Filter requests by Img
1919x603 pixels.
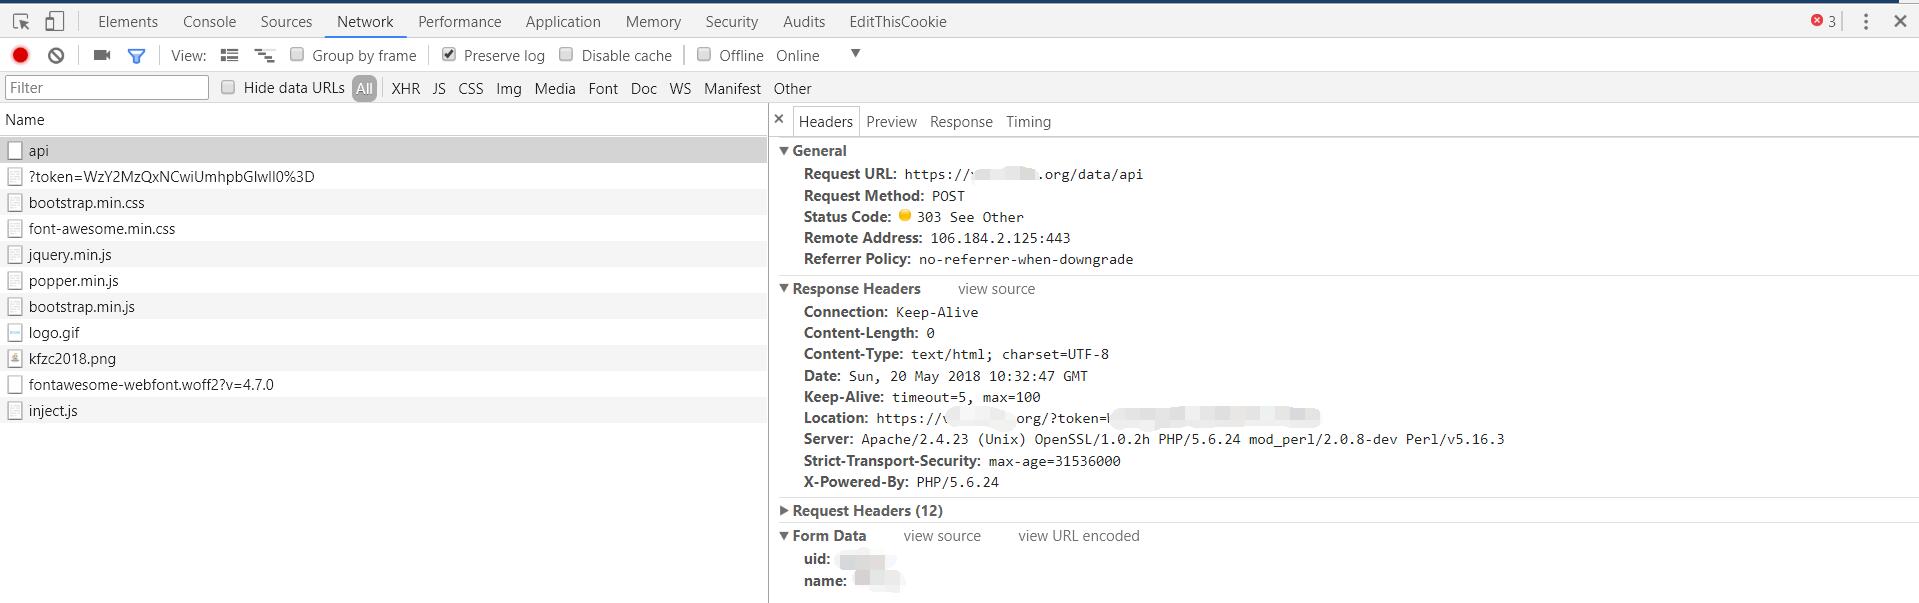[x=509, y=88]
